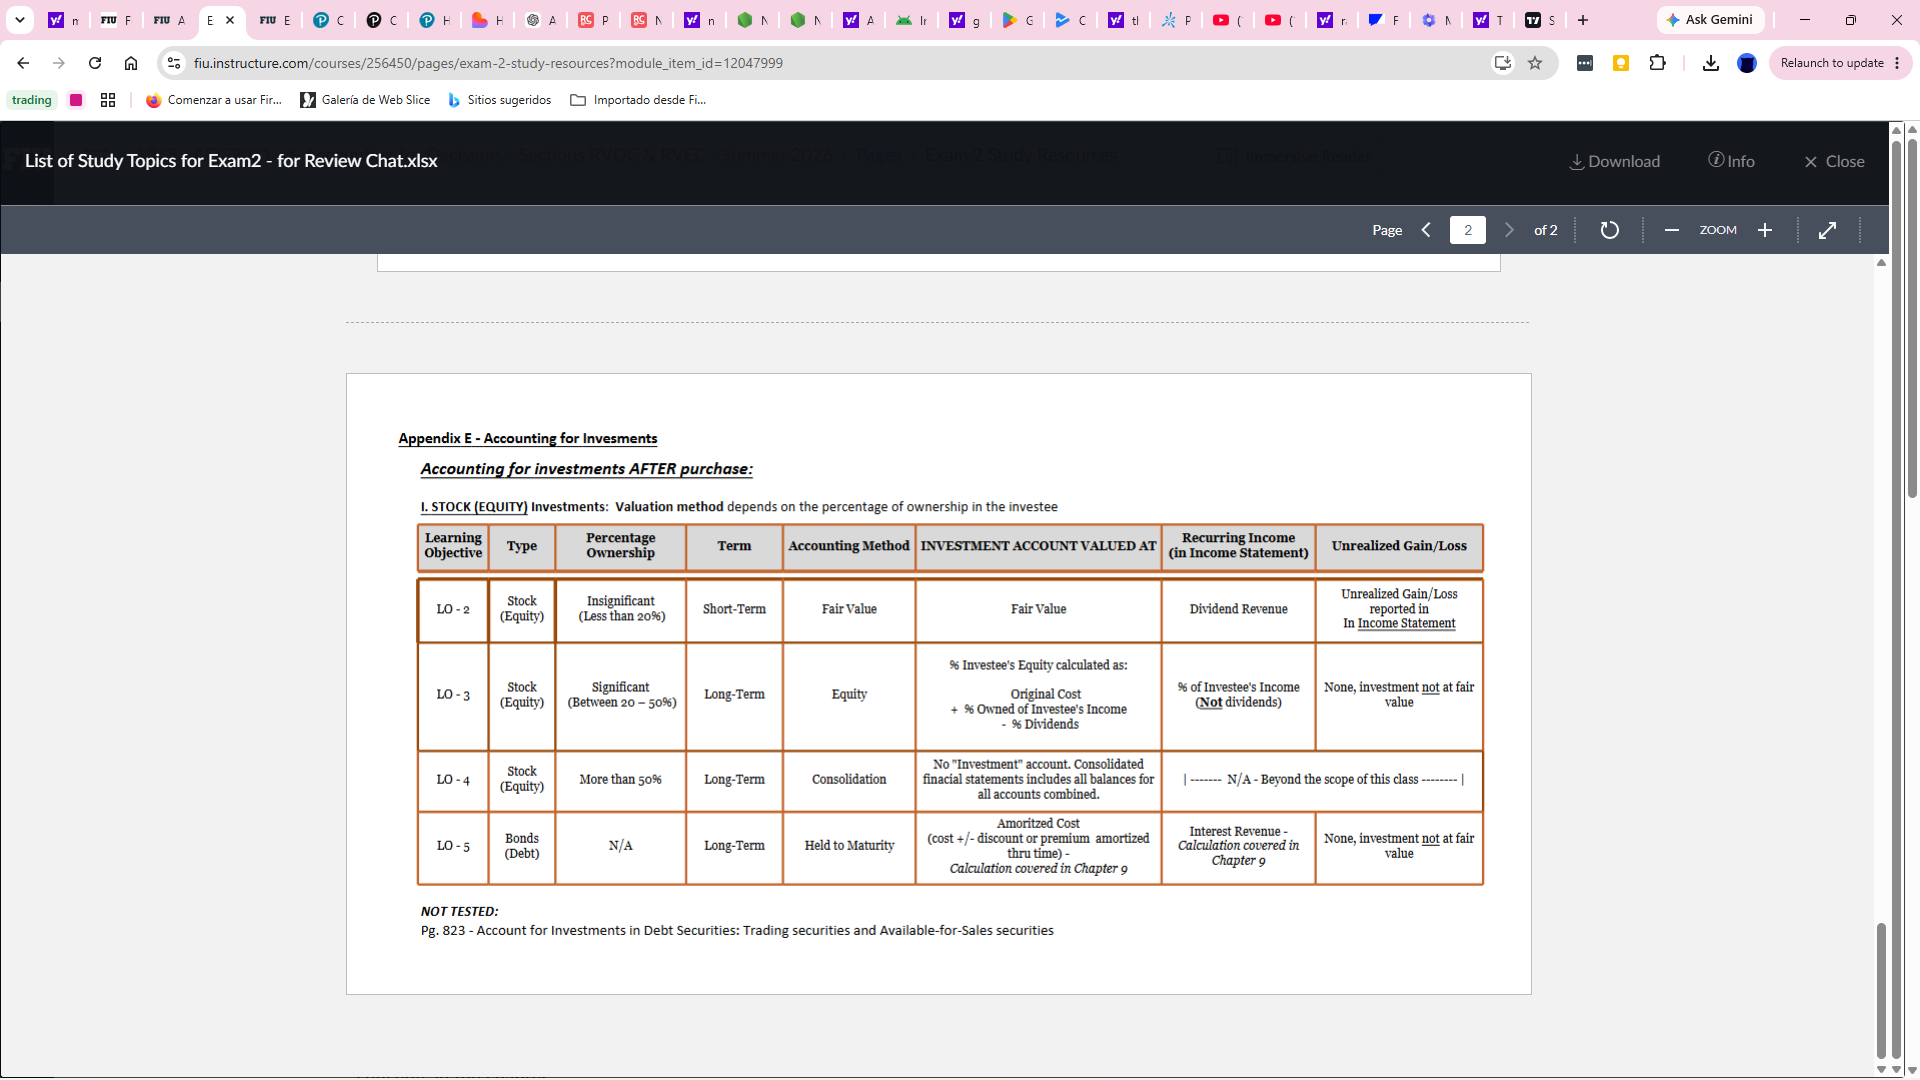Click the address bar URL
The height and width of the screenshot is (1080, 1920).
[488, 63]
